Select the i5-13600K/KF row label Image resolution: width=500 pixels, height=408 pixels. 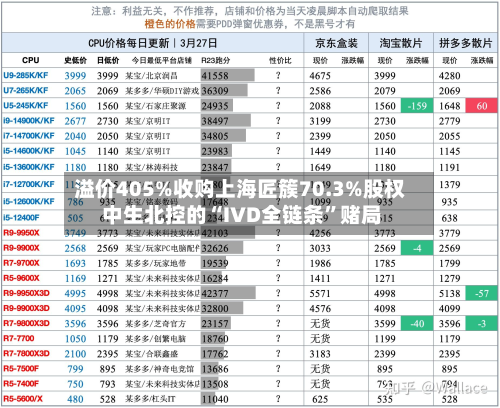coord(29,167)
